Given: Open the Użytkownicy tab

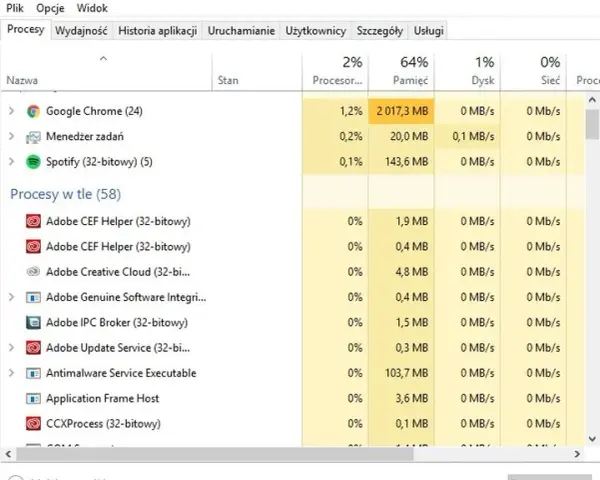Looking at the screenshot, I should pos(316,31).
